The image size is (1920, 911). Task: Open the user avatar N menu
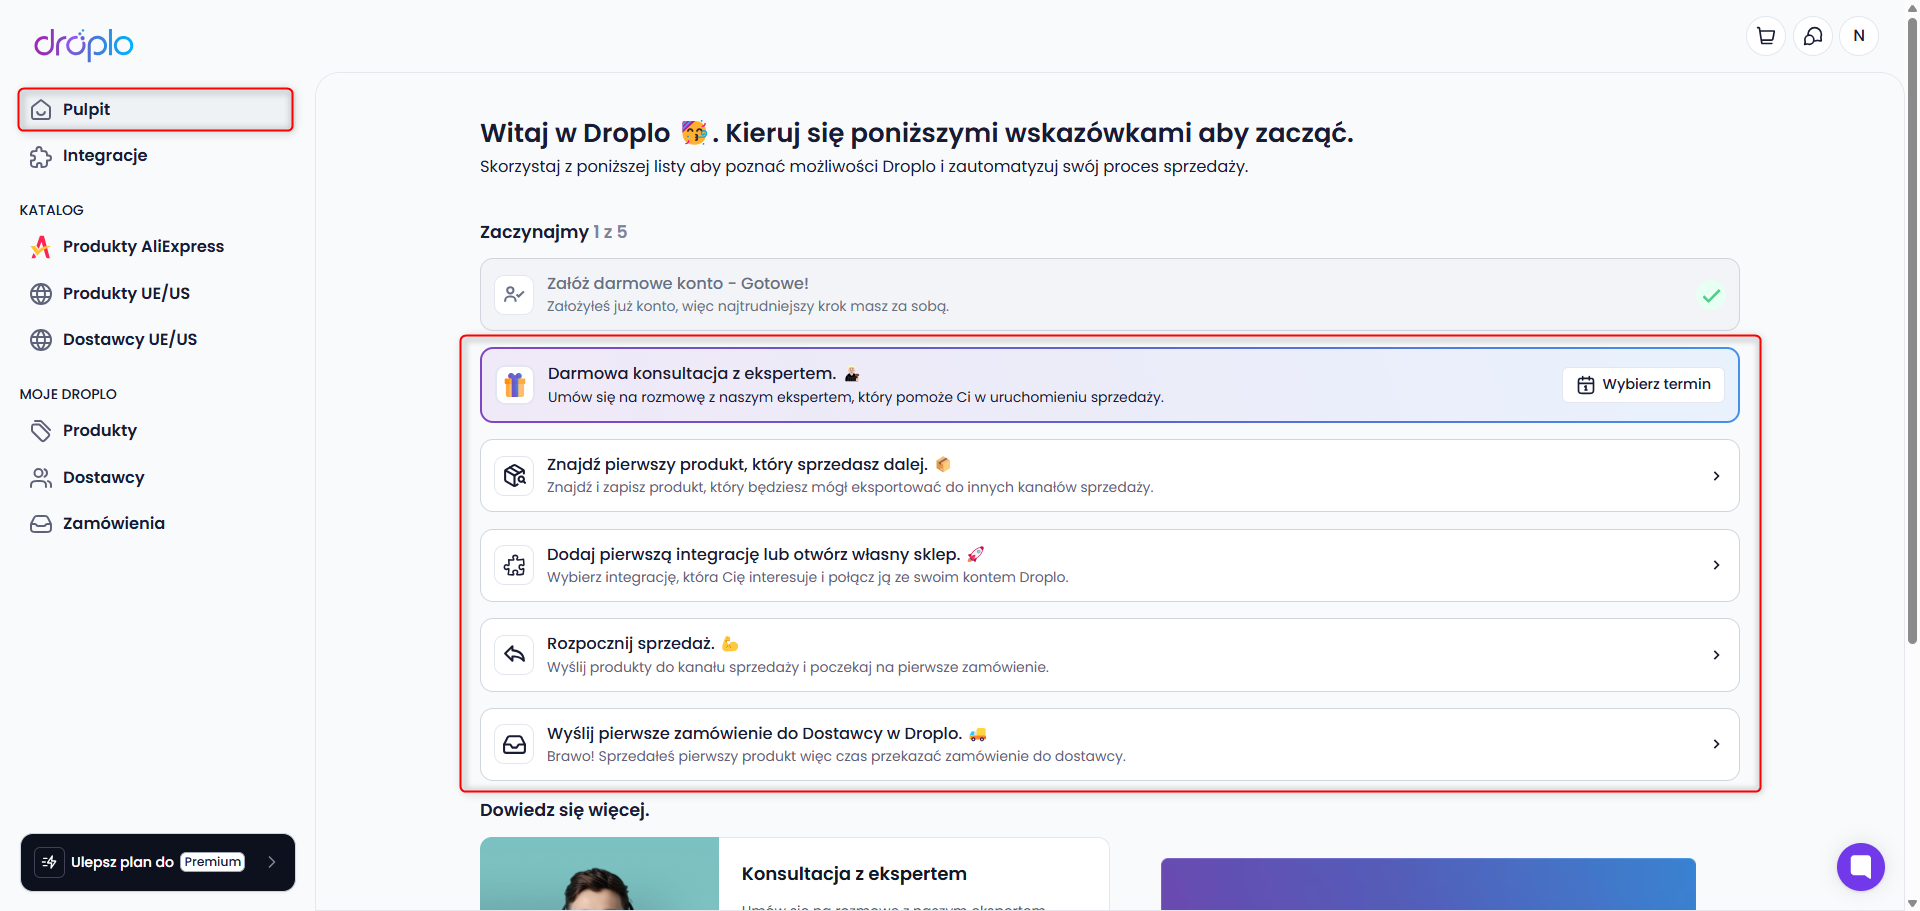(x=1859, y=36)
